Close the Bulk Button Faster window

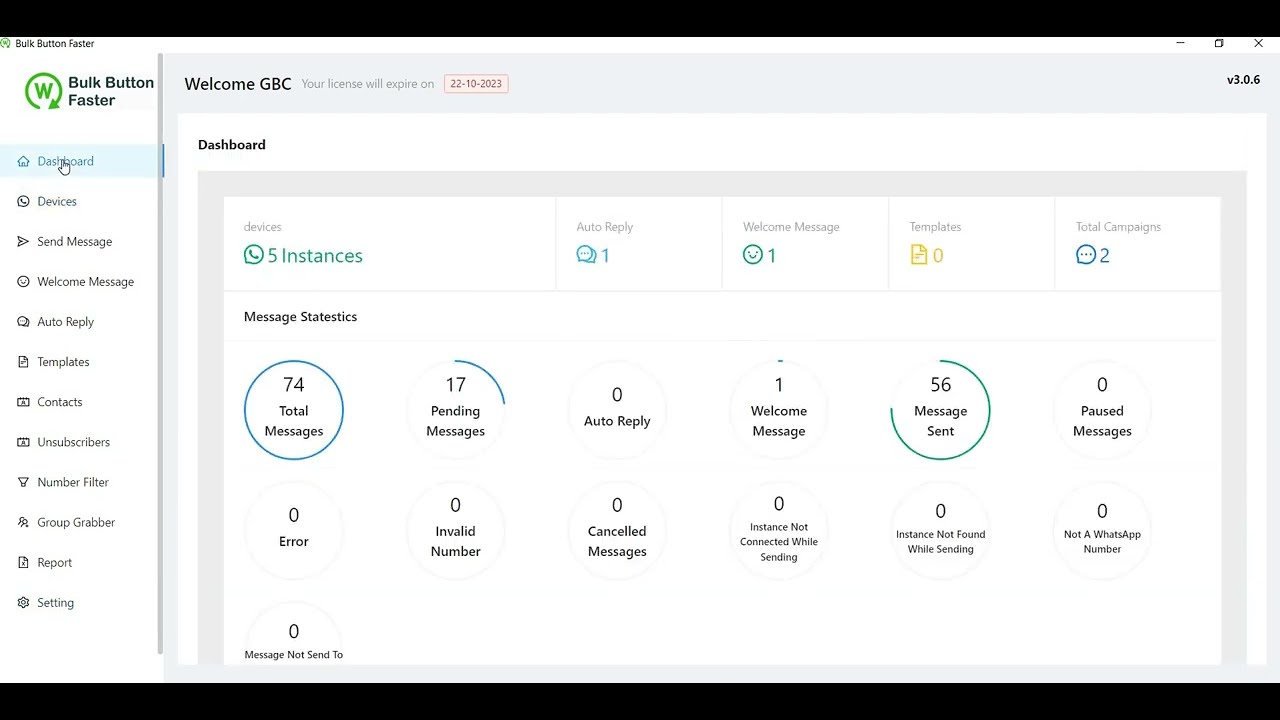(1258, 43)
